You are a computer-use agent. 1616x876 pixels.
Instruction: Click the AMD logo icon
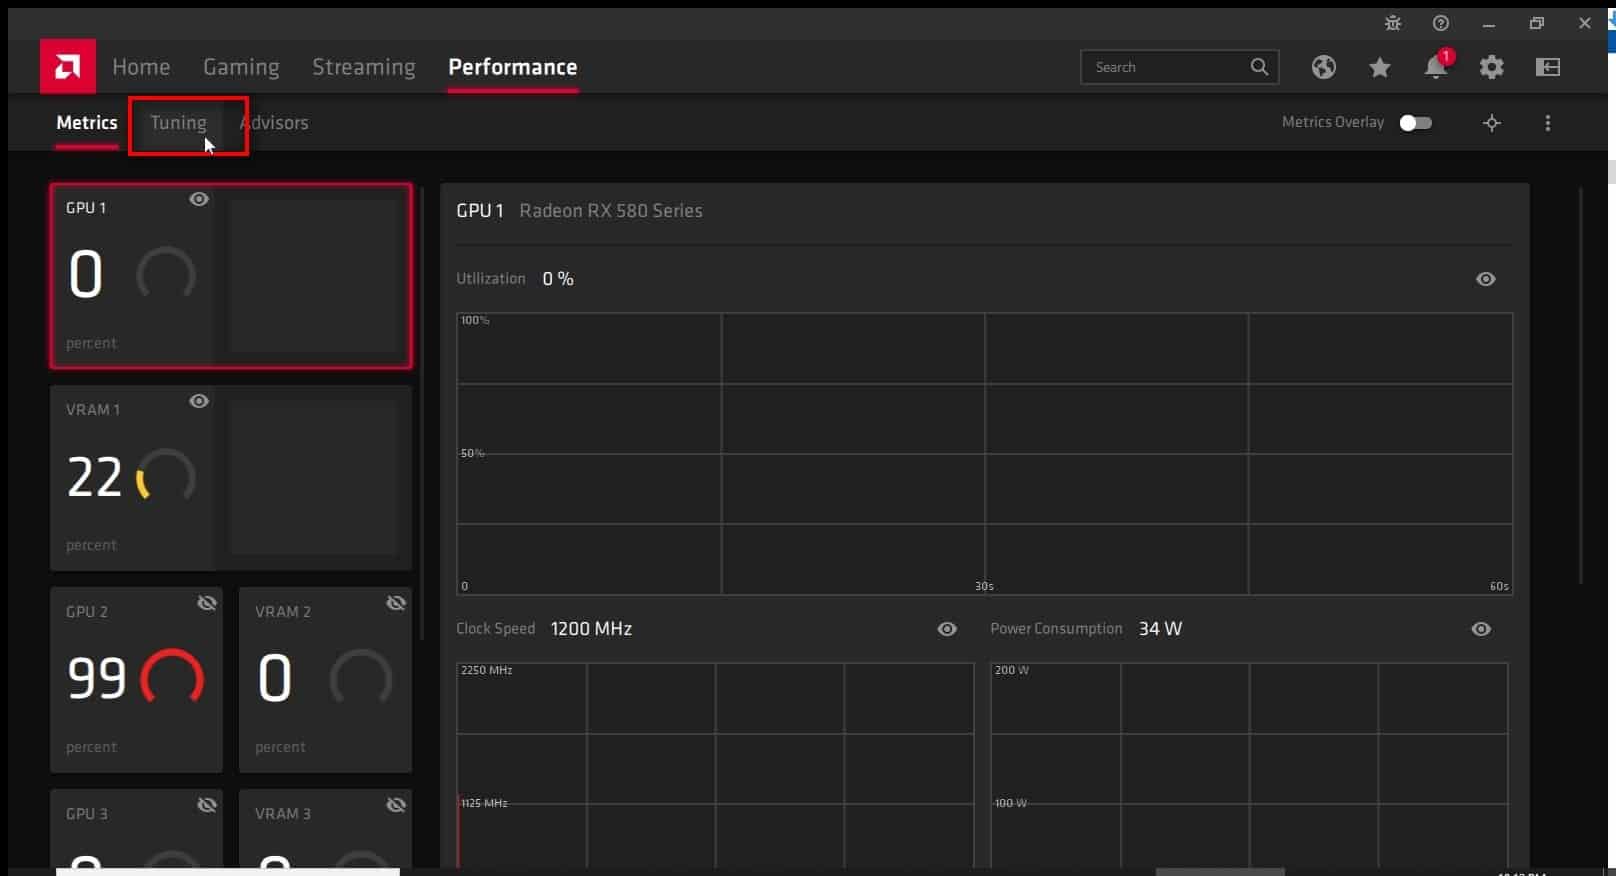(x=67, y=66)
